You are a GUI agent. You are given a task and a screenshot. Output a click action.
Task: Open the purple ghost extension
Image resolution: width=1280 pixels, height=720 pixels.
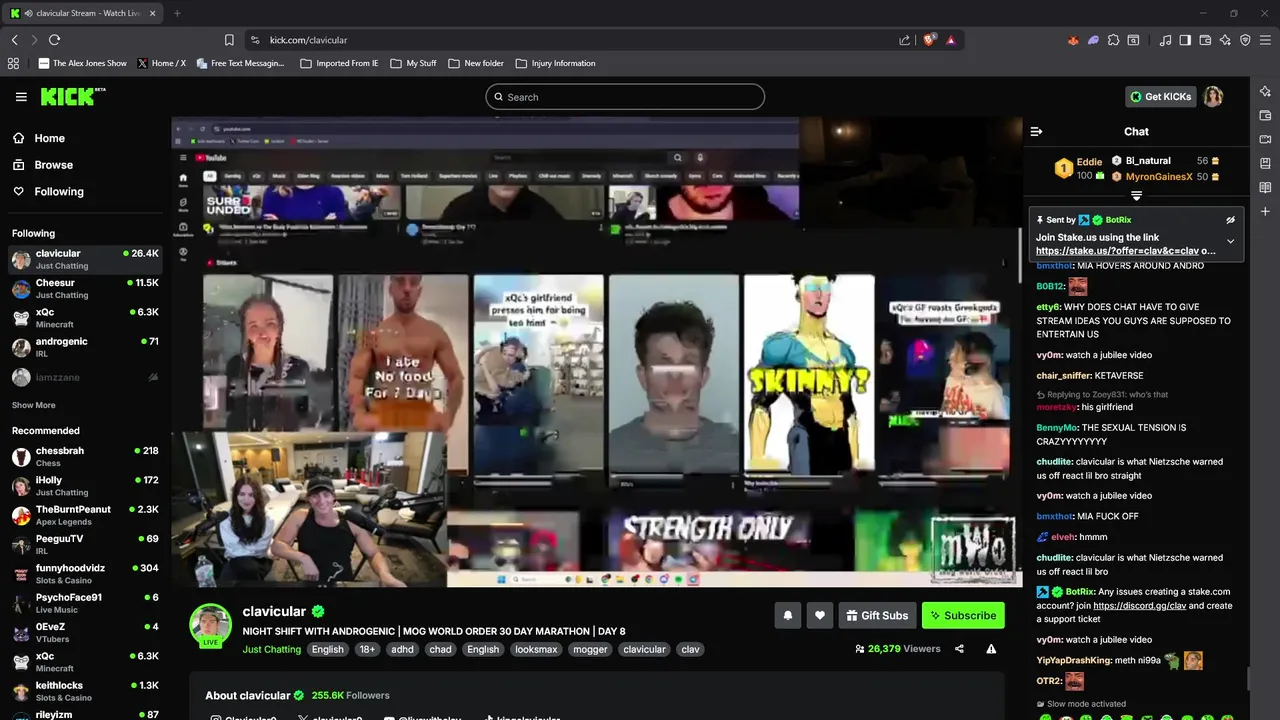pyautogui.click(x=1093, y=40)
